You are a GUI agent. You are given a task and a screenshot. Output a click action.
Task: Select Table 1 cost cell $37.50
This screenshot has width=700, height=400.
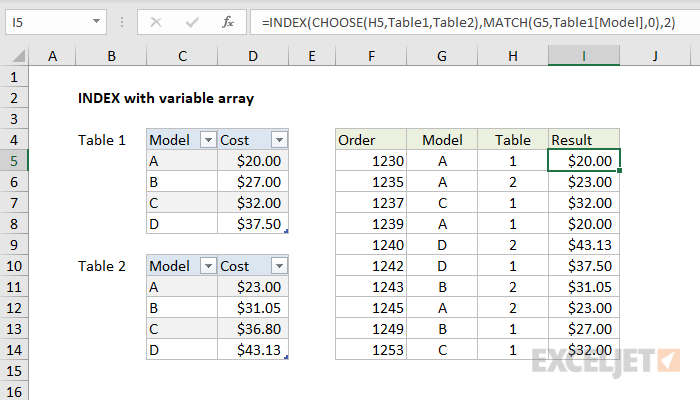(253, 224)
